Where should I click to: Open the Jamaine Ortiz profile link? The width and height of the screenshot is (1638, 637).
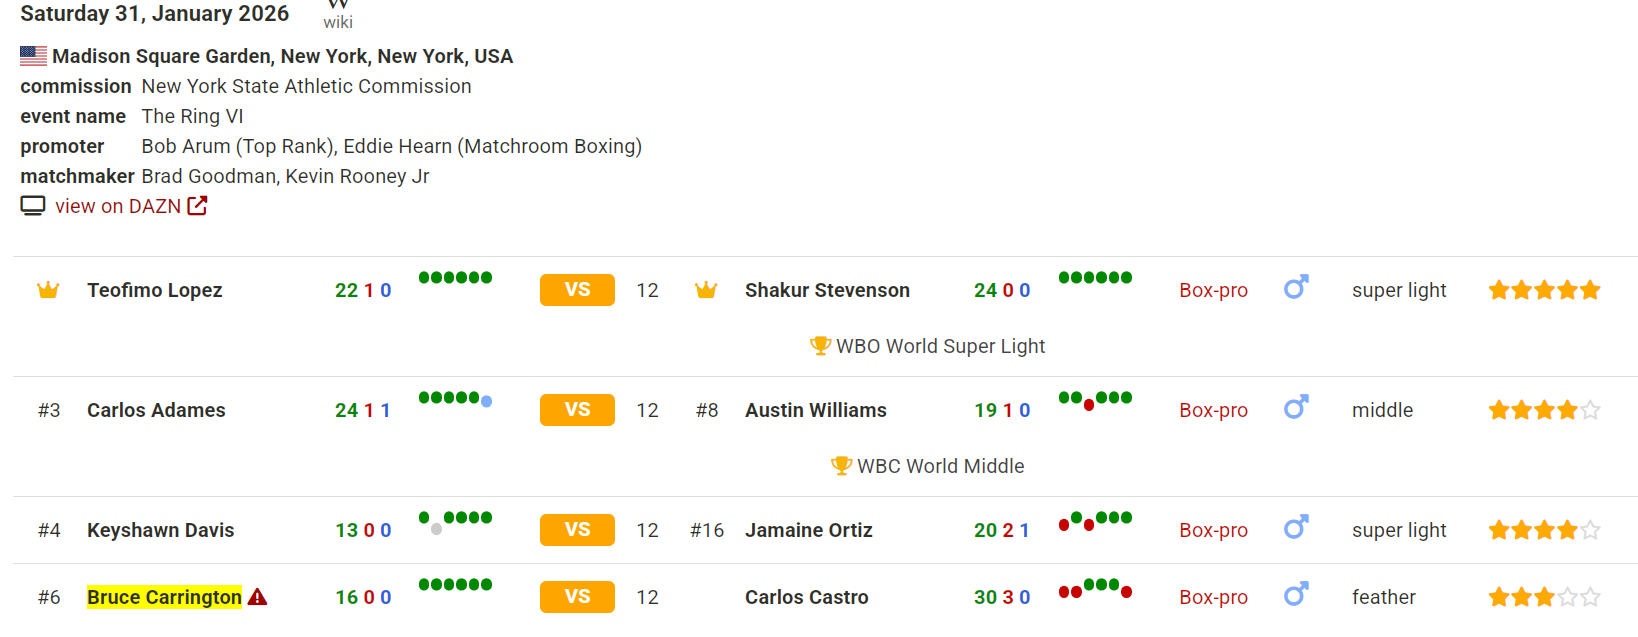pos(809,530)
